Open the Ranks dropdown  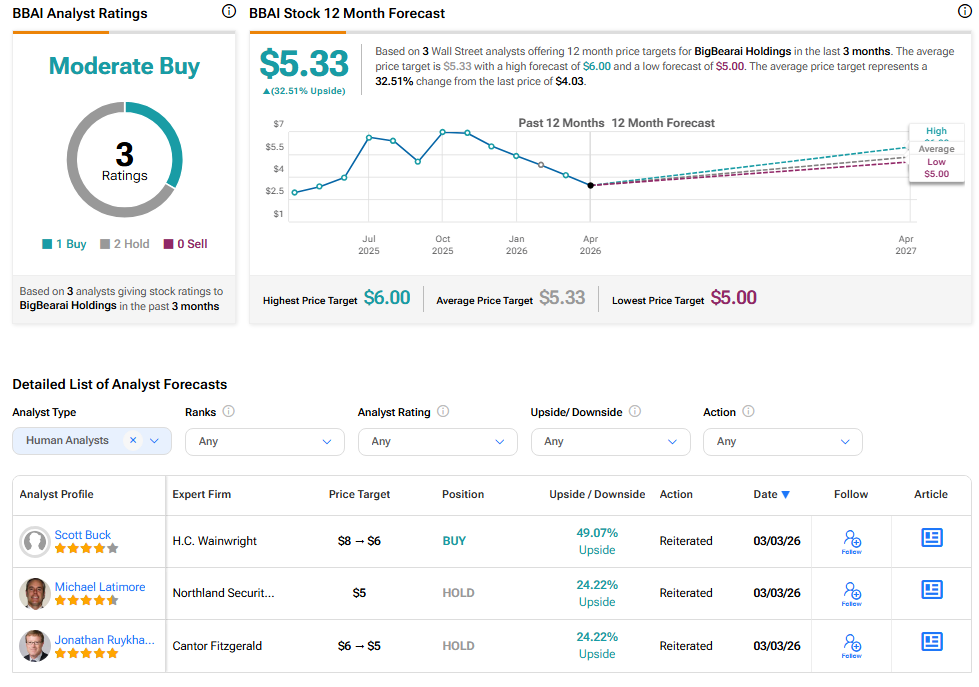264,442
